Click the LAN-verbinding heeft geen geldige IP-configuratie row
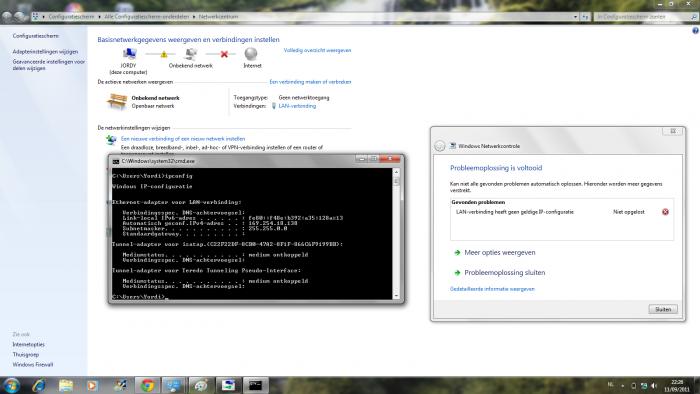 [x=562, y=212]
